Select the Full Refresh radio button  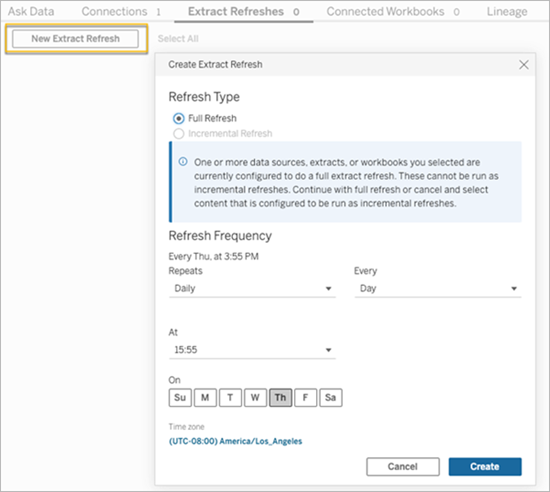[x=179, y=119]
